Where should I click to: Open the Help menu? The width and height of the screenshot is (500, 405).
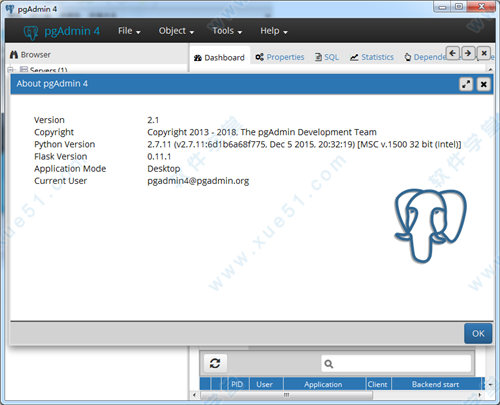pos(274,31)
